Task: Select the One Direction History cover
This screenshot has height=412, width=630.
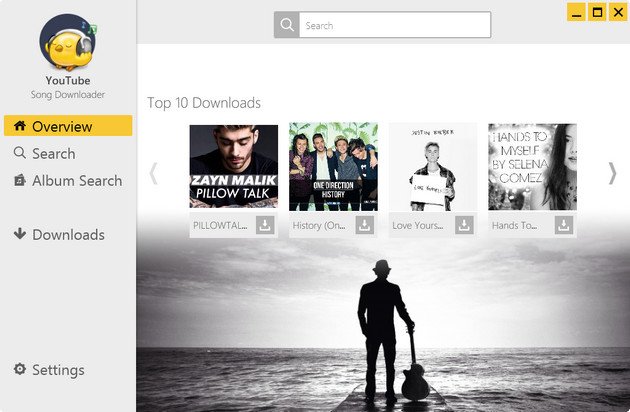Action: 333,166
